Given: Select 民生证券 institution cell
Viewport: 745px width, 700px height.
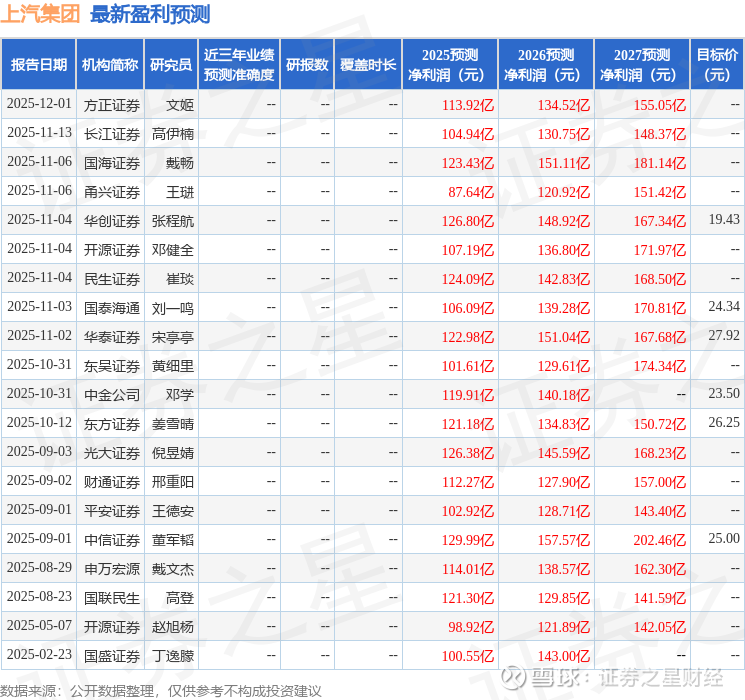Looking at the screenshot, I should pos(112,279).
